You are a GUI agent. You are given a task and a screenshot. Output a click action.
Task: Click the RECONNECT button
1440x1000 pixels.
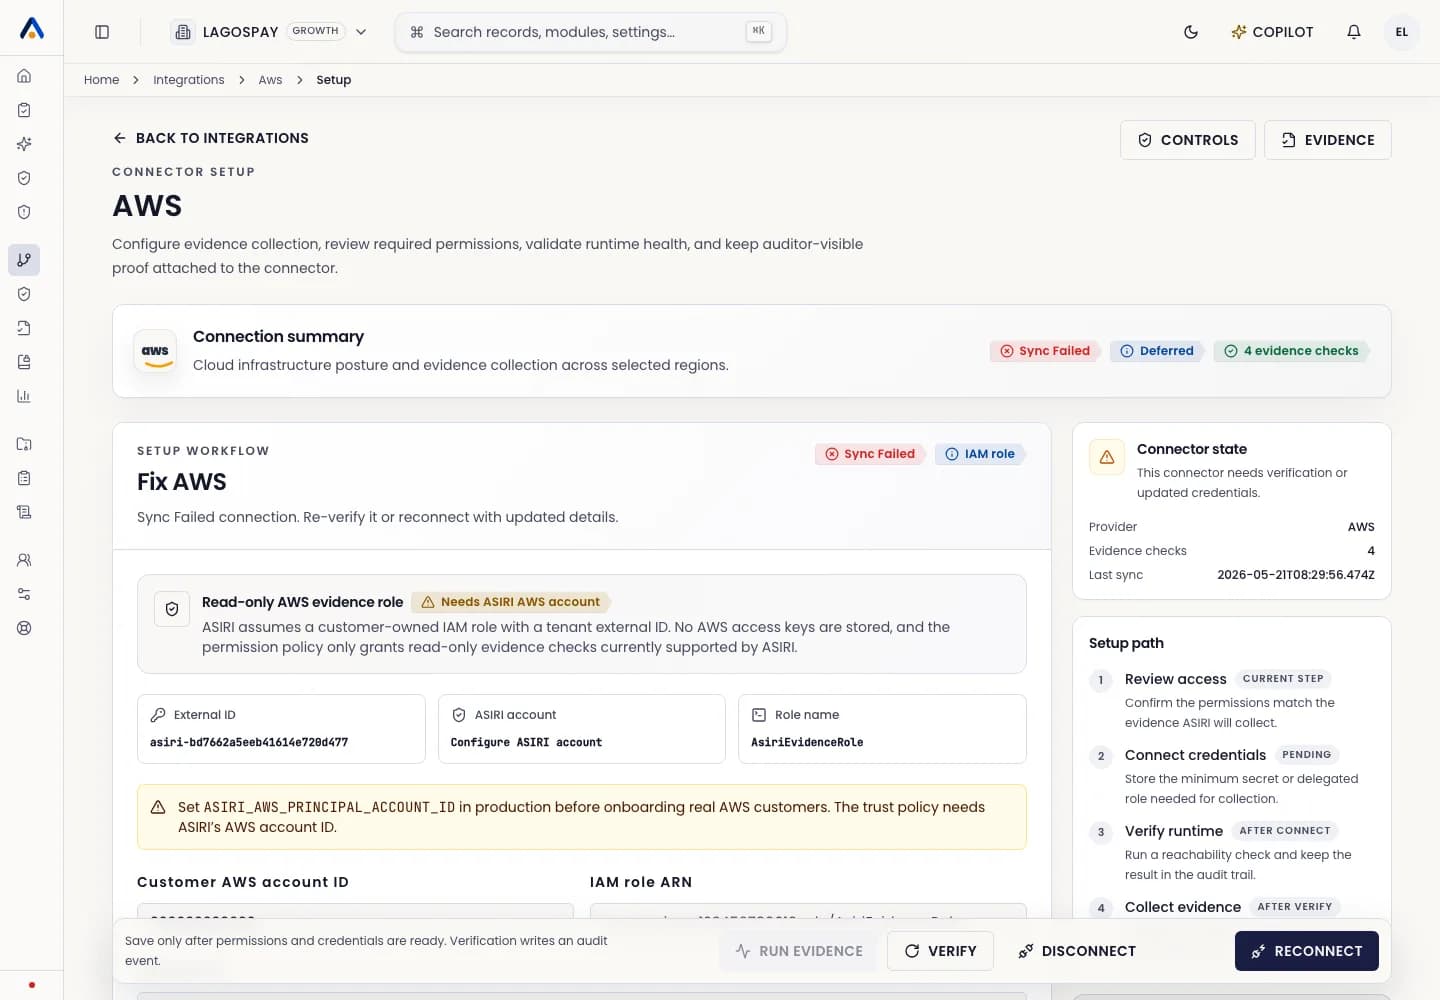pos(1307,951)
